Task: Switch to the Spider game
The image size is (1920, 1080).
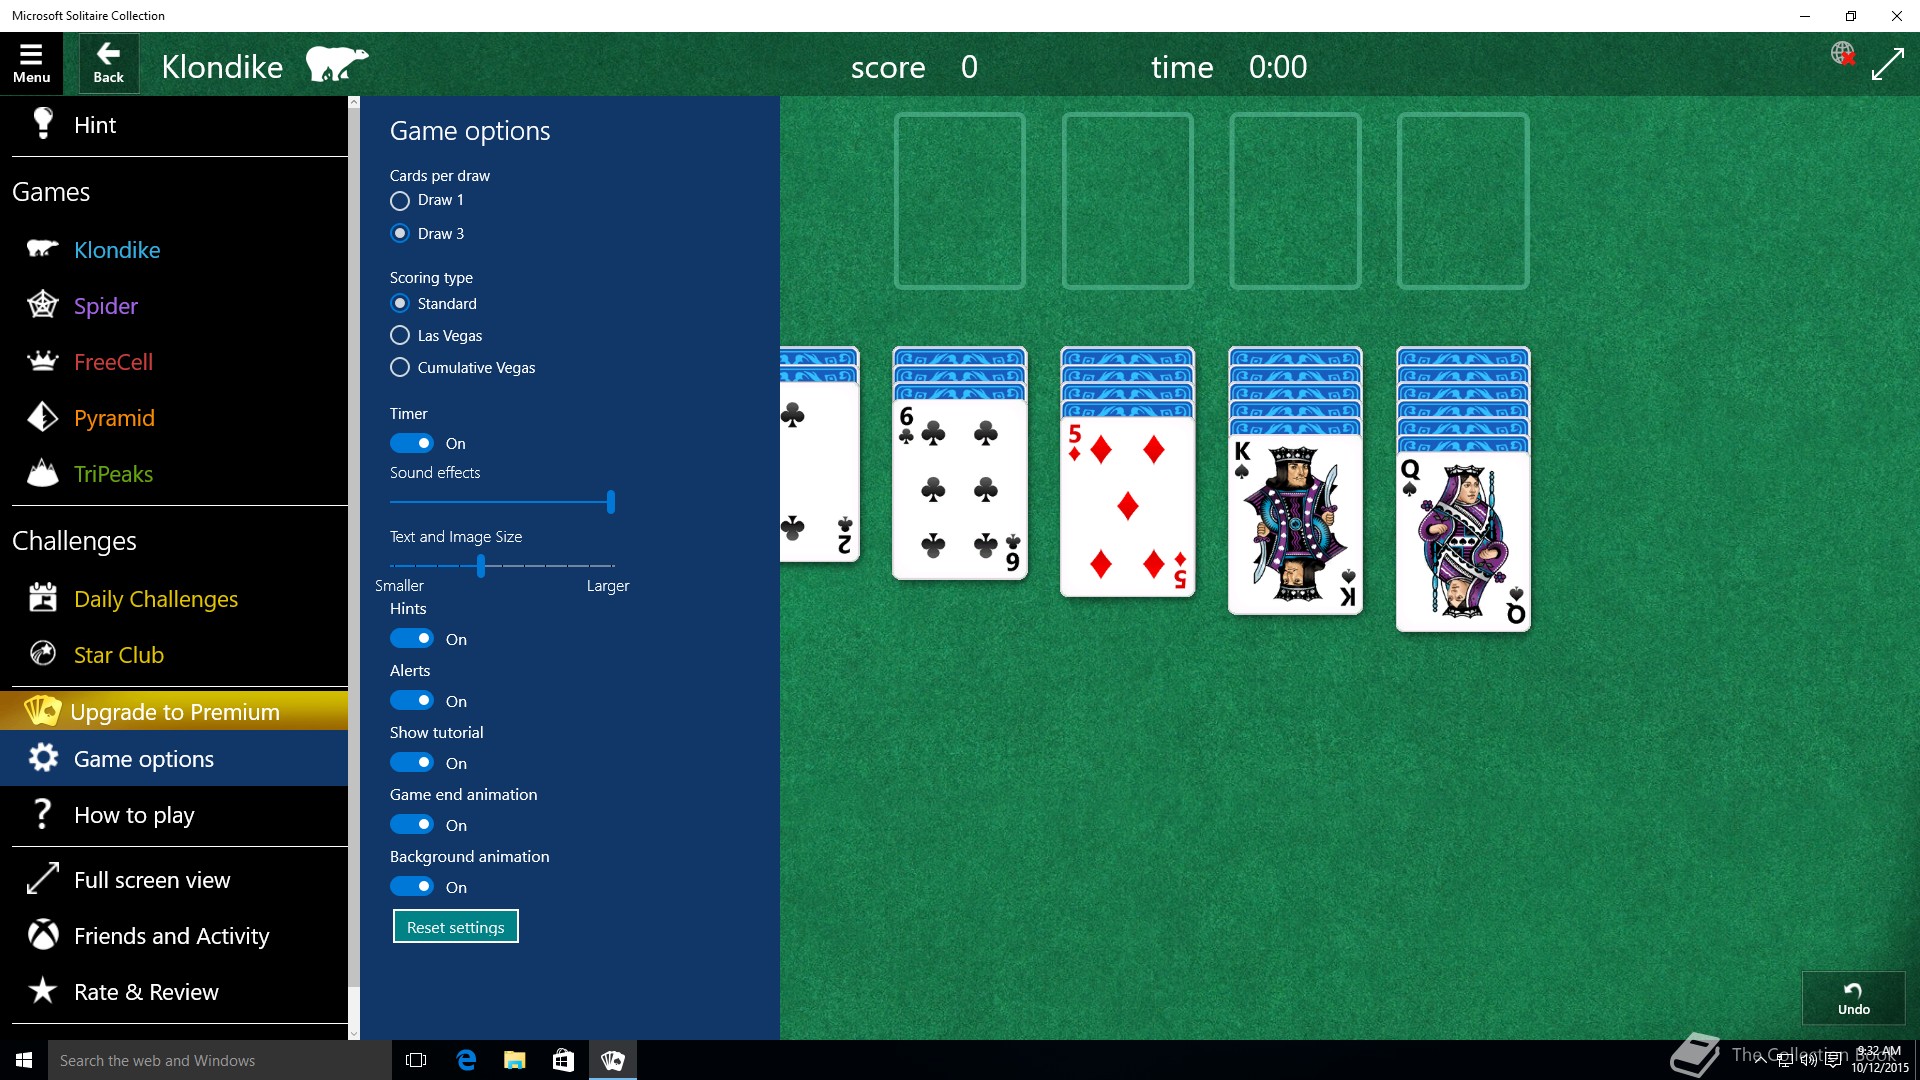Action: coord(174,306)
